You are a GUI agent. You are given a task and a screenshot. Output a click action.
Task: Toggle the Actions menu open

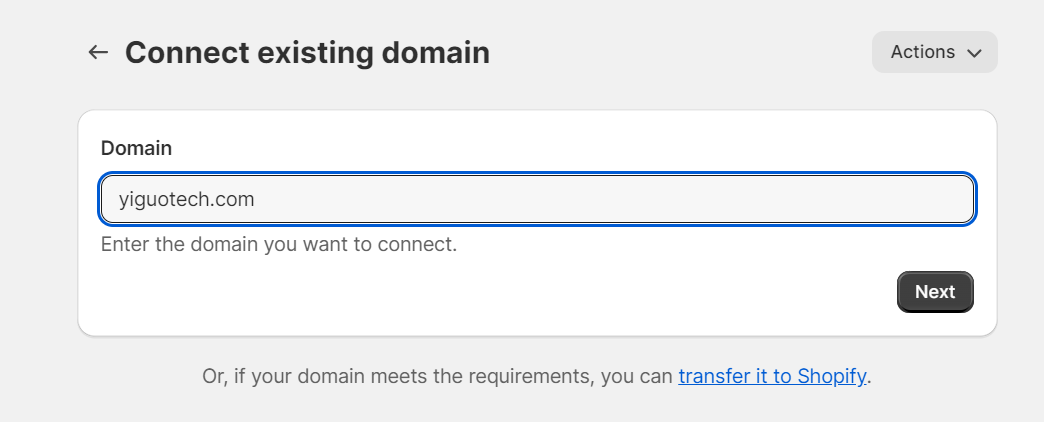point(934,52)
